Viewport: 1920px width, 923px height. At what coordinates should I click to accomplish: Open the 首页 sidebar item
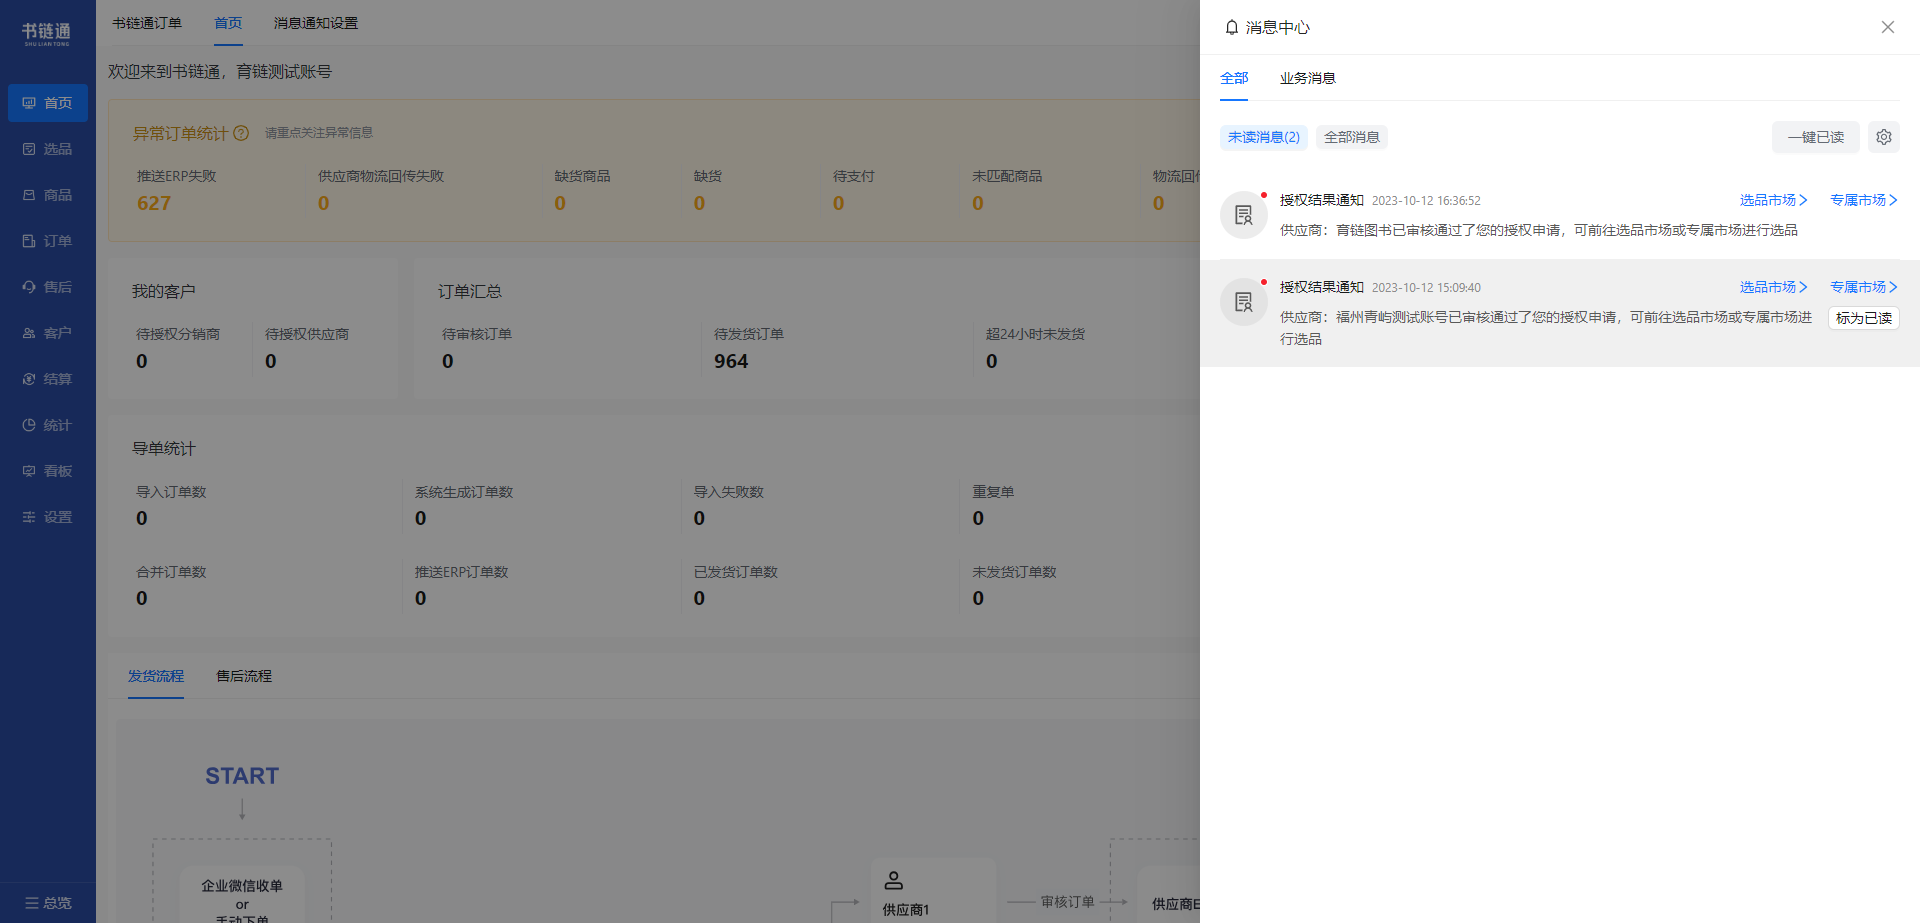pyautogui.click(x=48, y=103)
